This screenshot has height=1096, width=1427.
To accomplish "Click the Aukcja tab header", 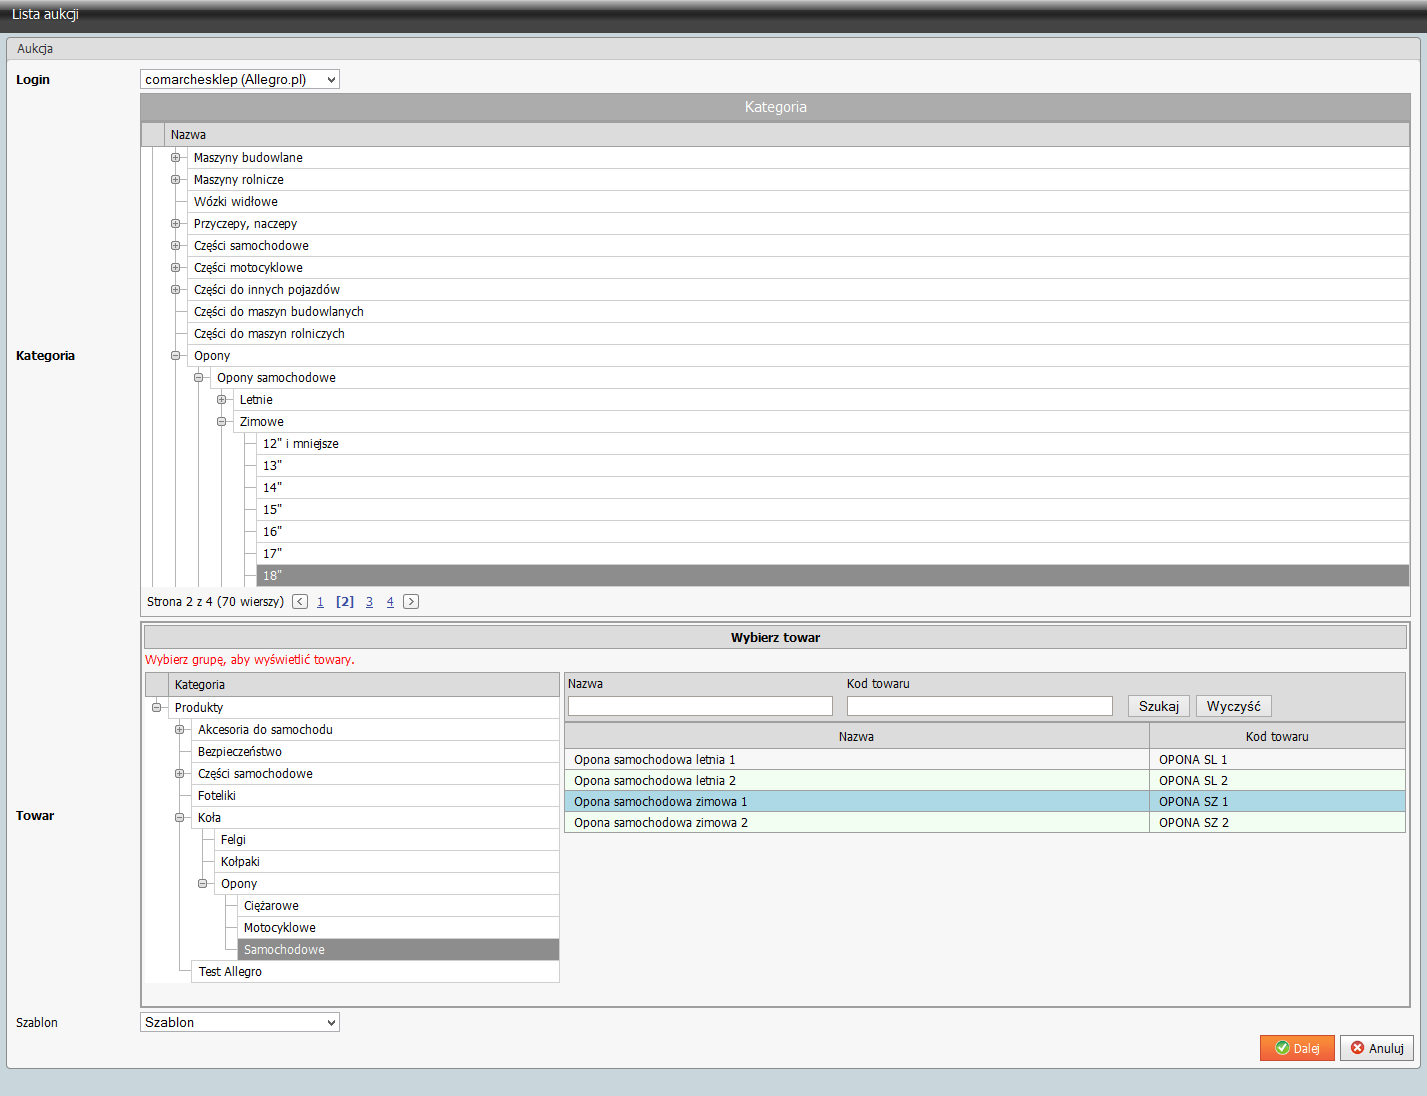I will (x=35, y=48).
